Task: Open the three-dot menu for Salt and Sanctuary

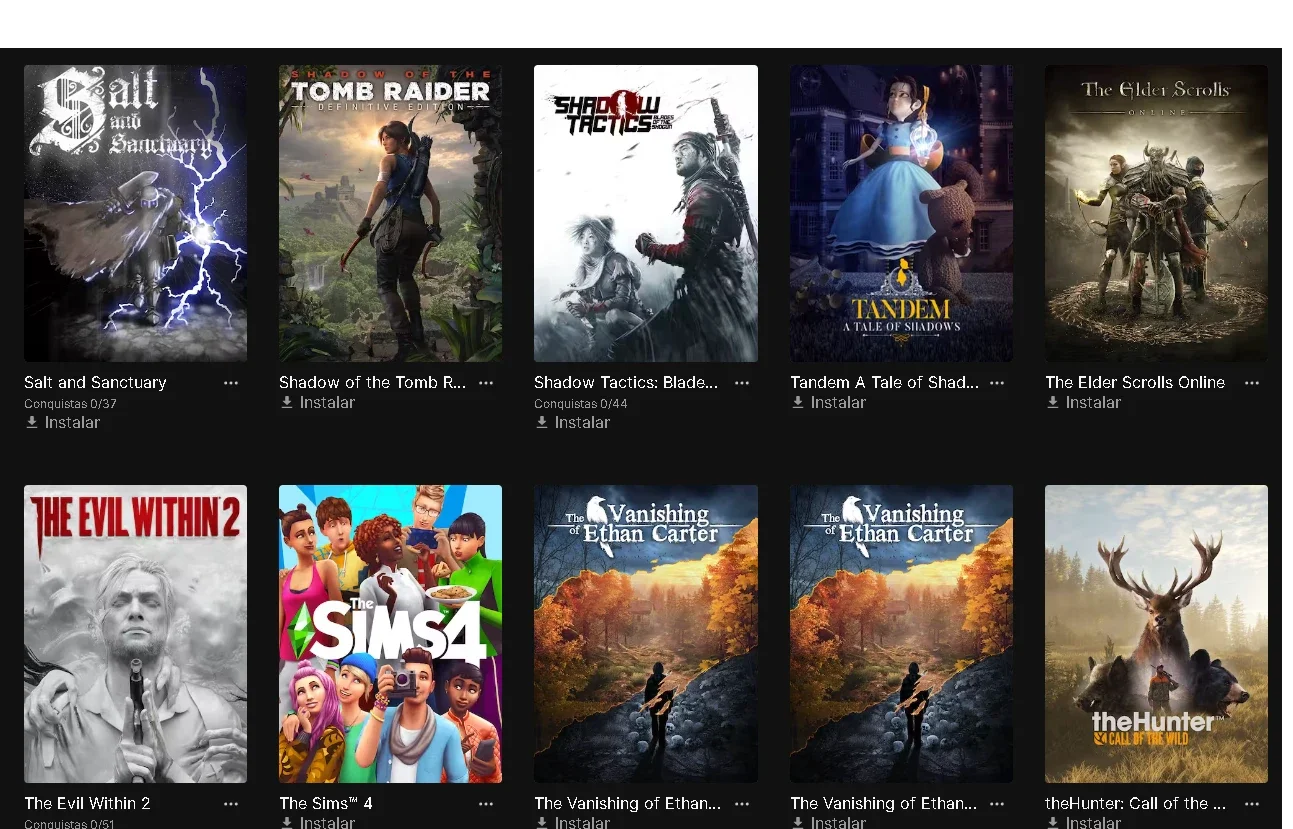Action: click(x=231, y=383)
